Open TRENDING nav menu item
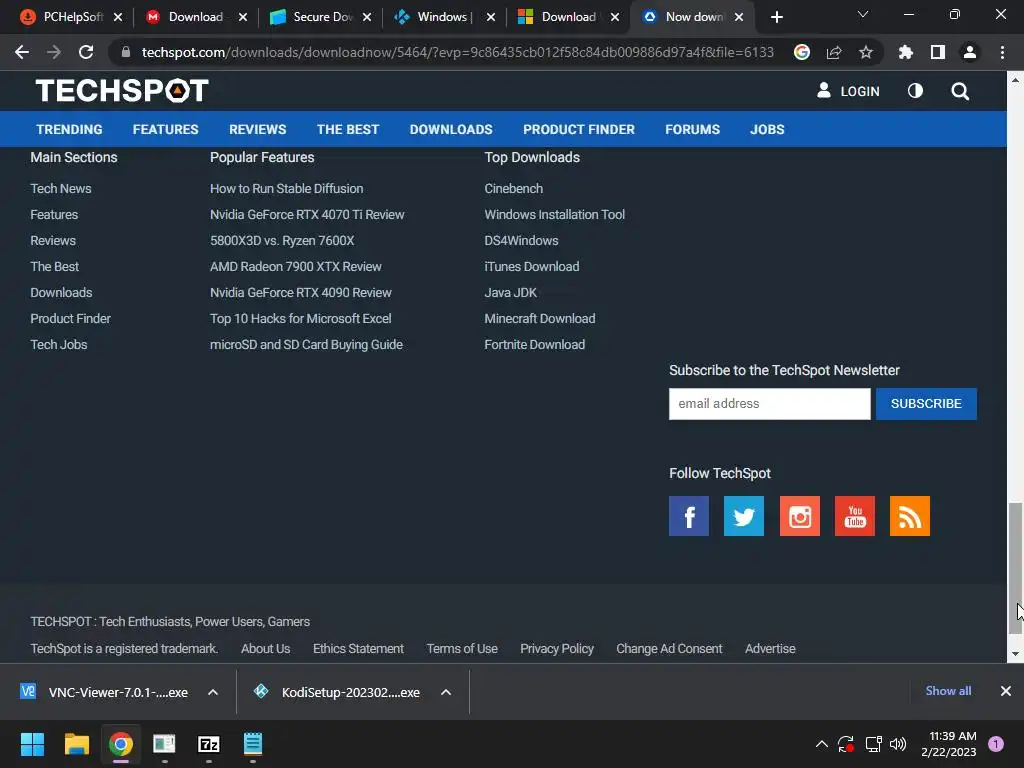 point(69,129)
